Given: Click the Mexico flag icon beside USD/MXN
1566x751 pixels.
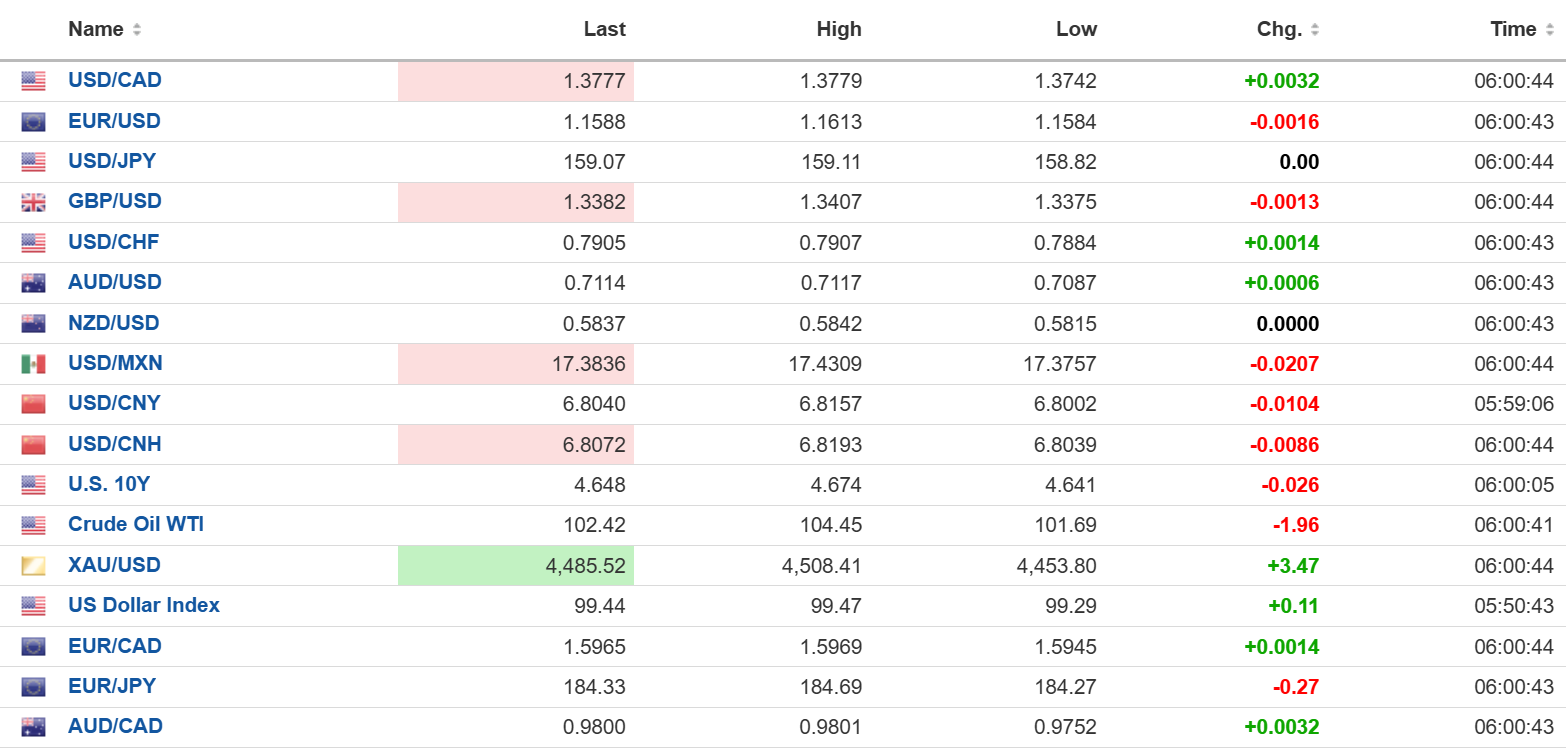Looking at the screenshot, I should click(33, 364).
